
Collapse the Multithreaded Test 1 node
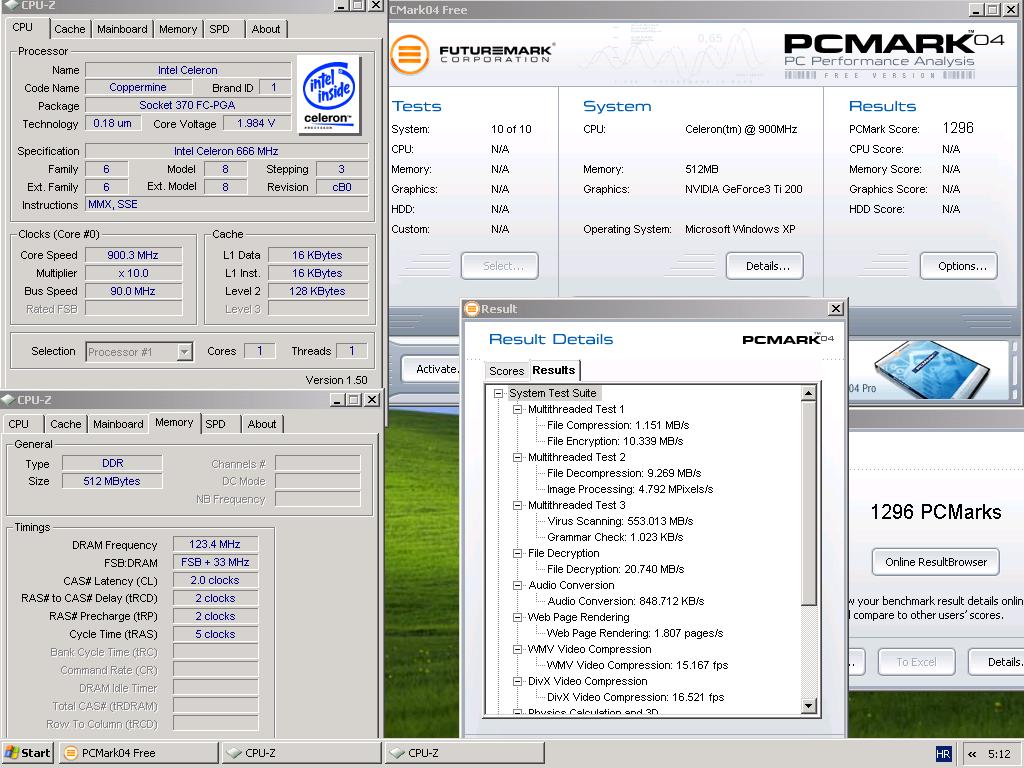[x=517, y=409]
